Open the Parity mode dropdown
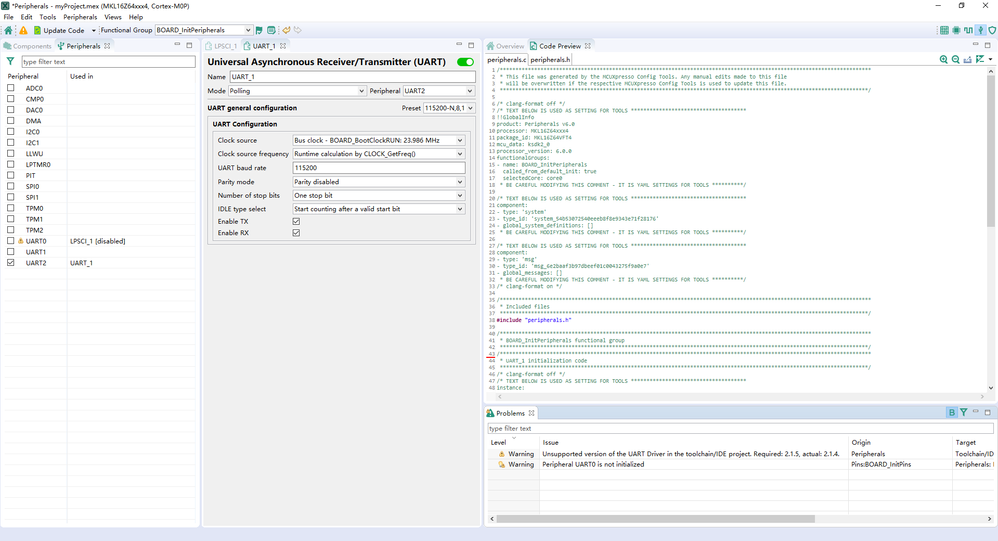998x541 pixels. (379, 182)
